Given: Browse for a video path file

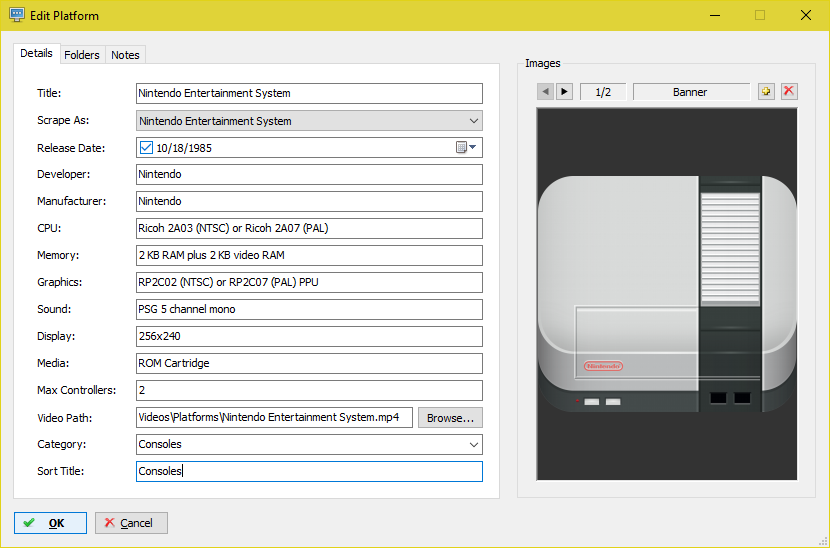Looking at the screenshot, I should coord(450,418).
